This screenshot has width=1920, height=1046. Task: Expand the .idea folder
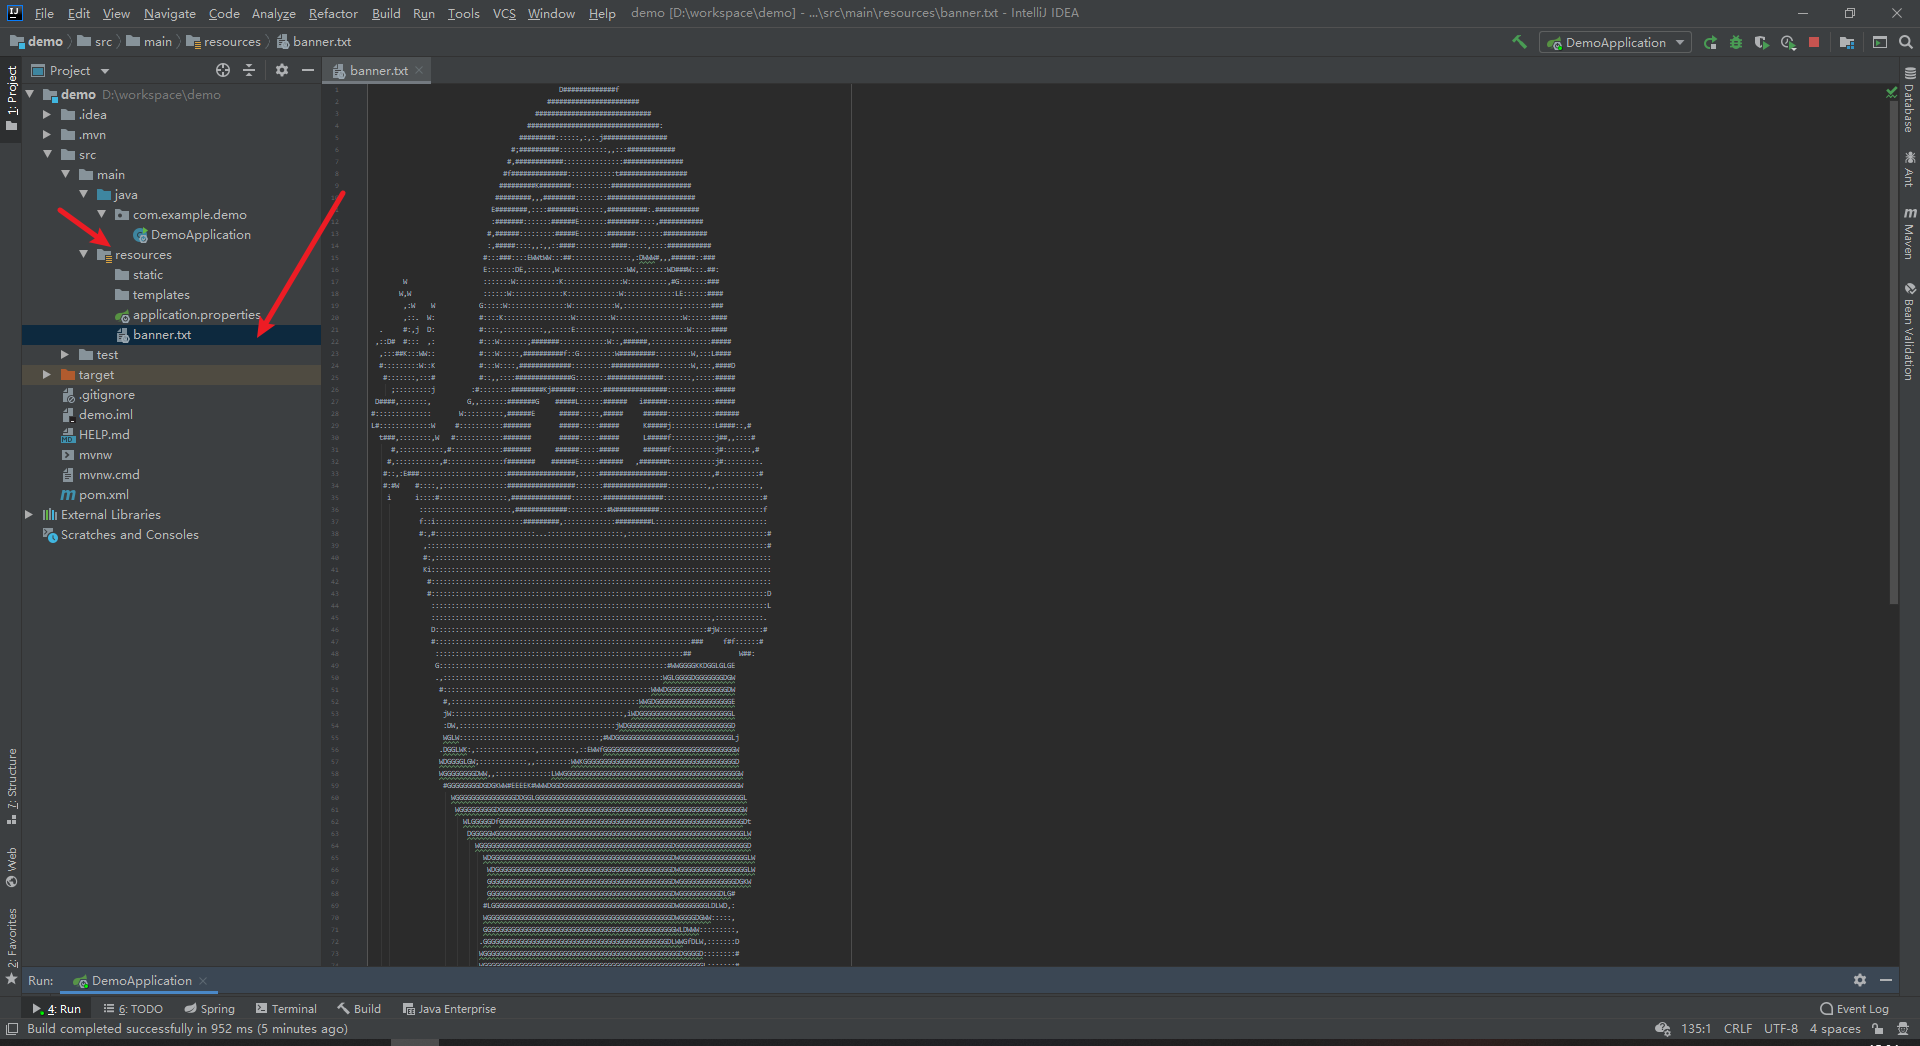(x=47, y=114)
